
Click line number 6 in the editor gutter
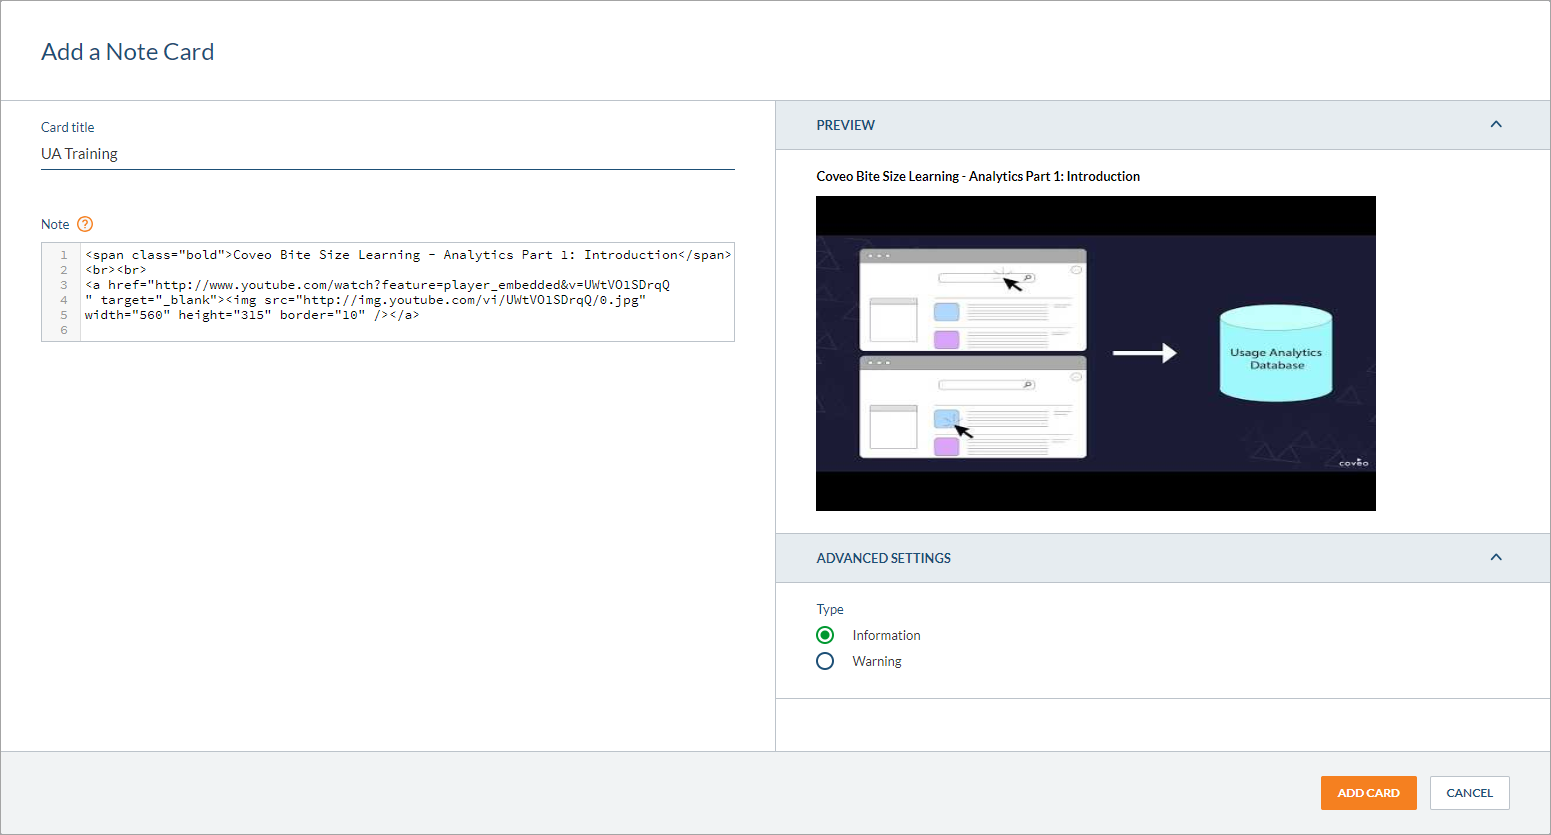click(x=64, y=330)
